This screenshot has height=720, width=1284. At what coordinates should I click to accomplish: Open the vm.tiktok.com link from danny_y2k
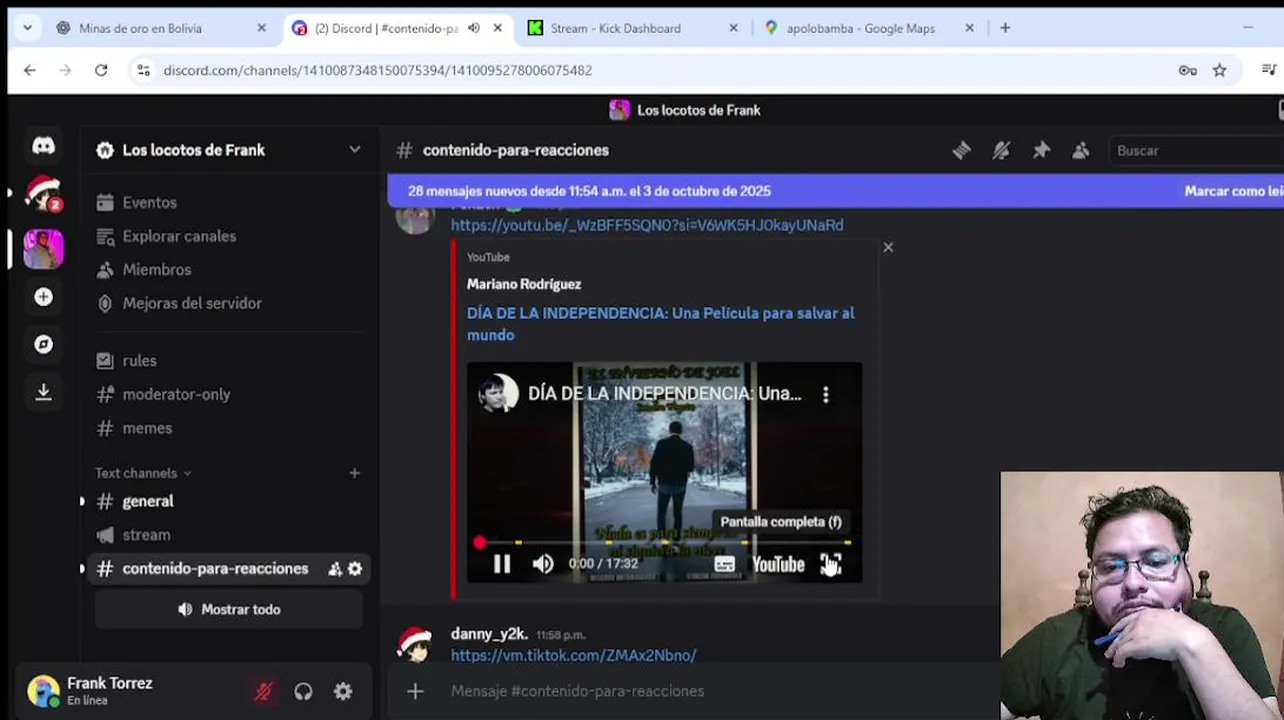pyautogui.click(x=574, y=655)
